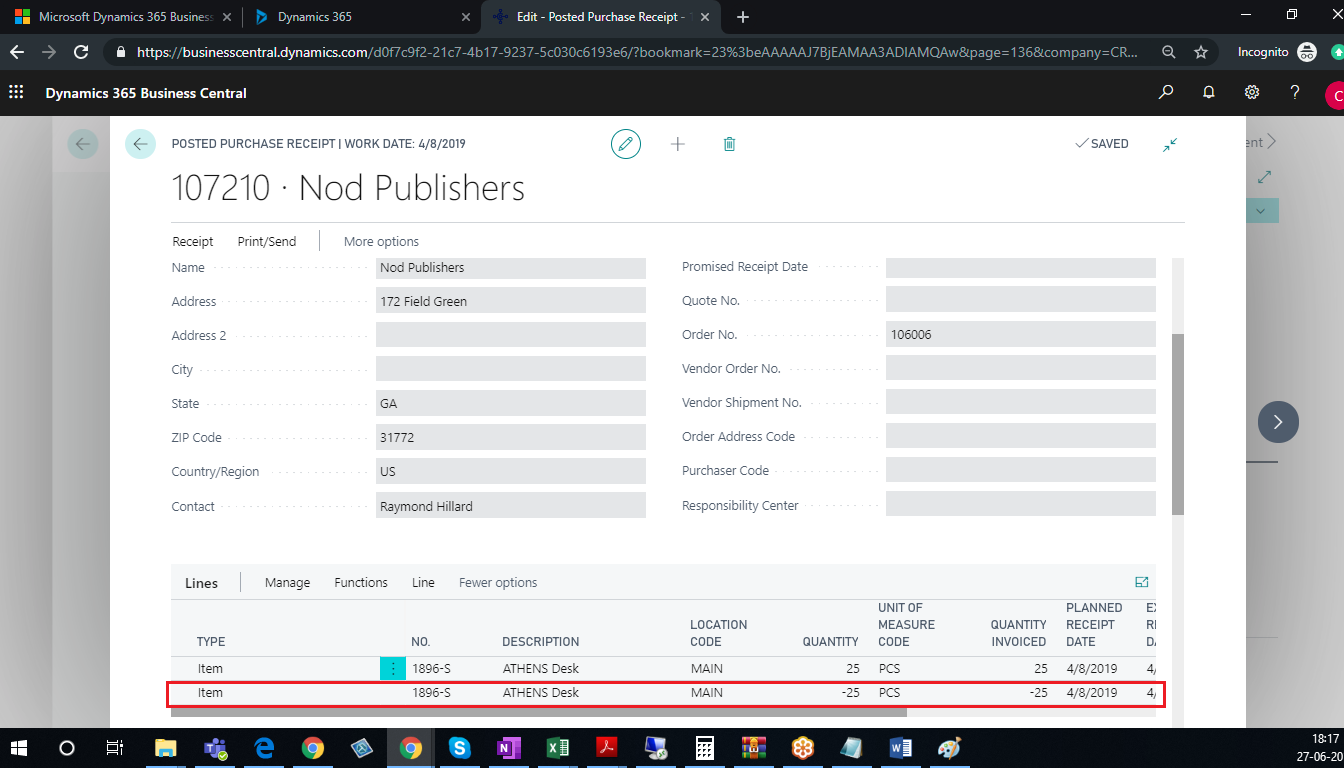Click the empty Promised Receipt Date field
Image resolution: width=1344 pixels, height=768 pixels.
click(1021, 267)
